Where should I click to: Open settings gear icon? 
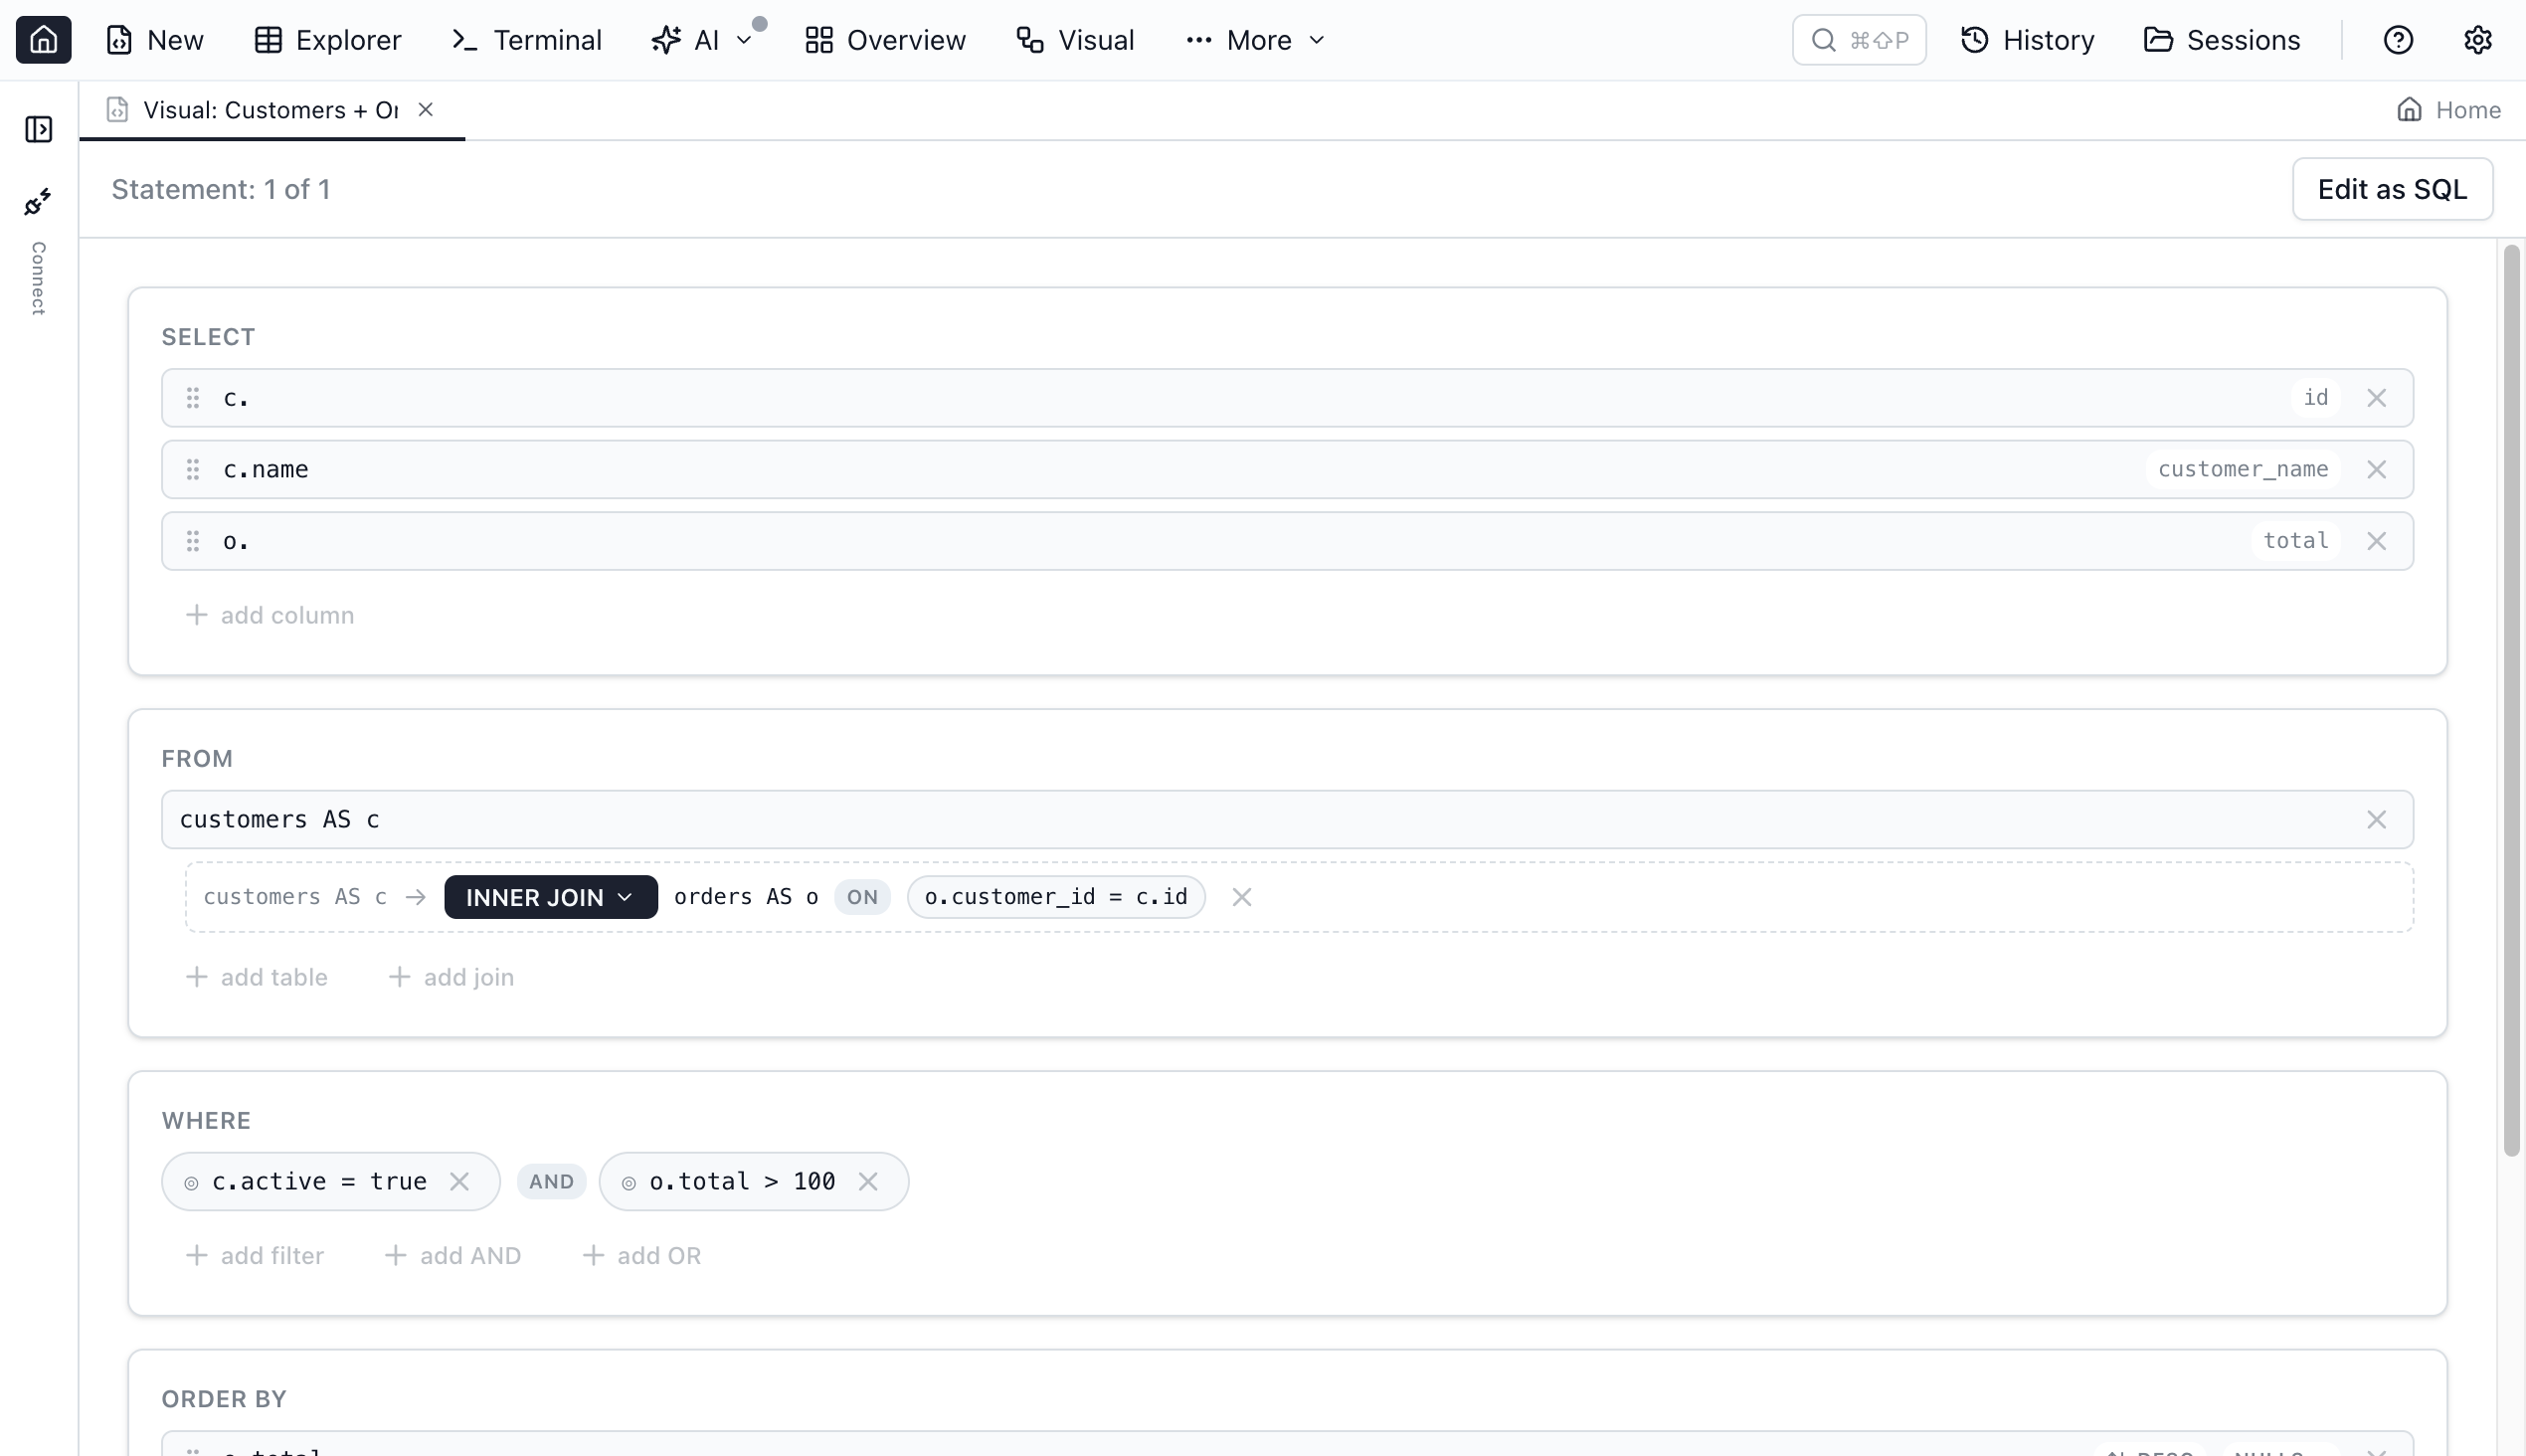tap(2477, 40)
